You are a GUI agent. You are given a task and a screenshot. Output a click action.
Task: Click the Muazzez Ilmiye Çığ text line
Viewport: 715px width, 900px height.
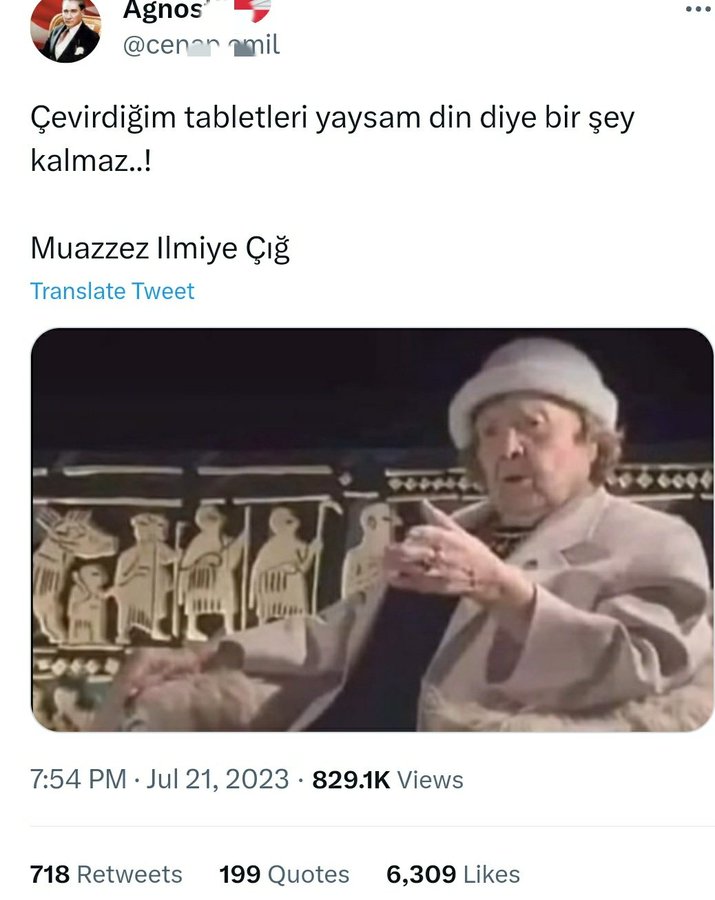coord(160,249)
